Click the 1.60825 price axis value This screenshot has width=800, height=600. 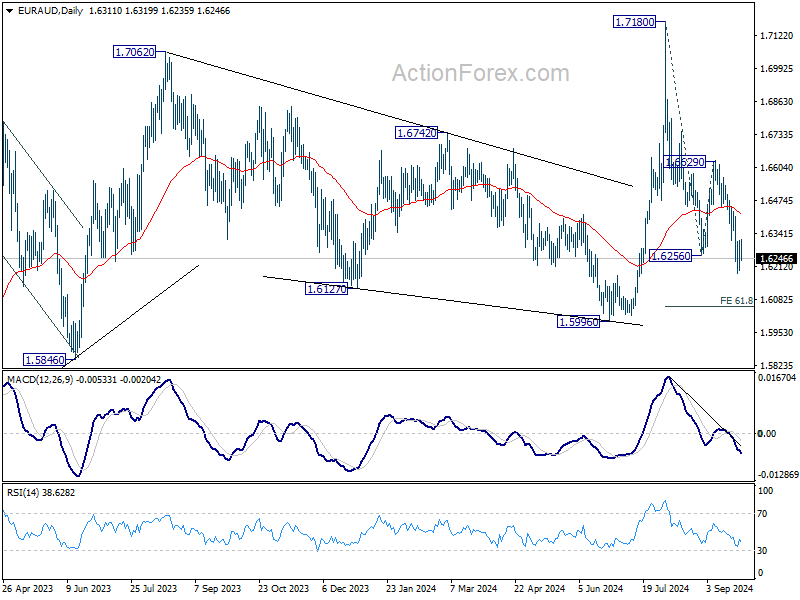coord(777,299)
